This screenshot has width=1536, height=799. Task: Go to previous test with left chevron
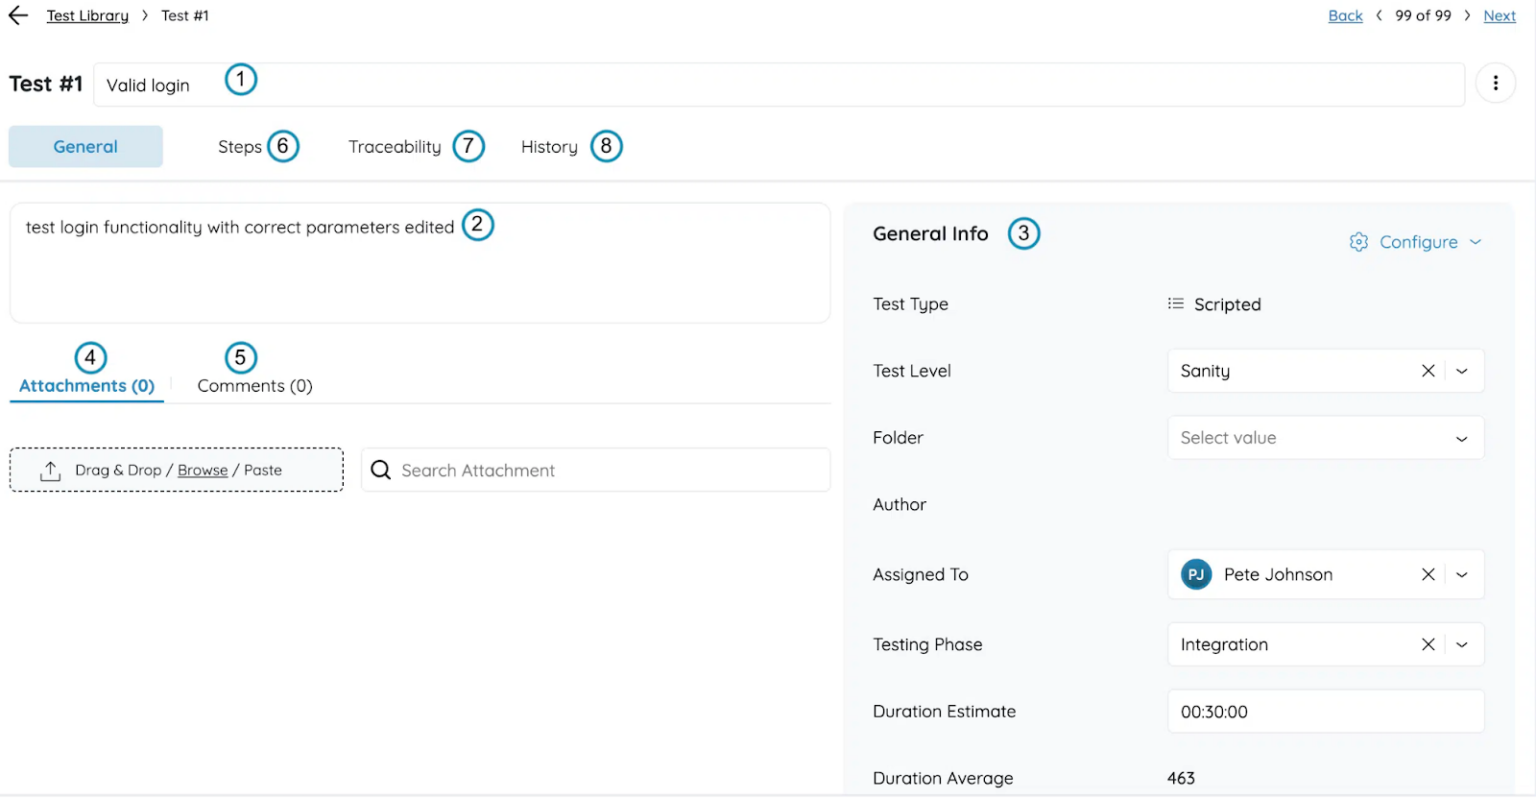tap(1379, 16)
